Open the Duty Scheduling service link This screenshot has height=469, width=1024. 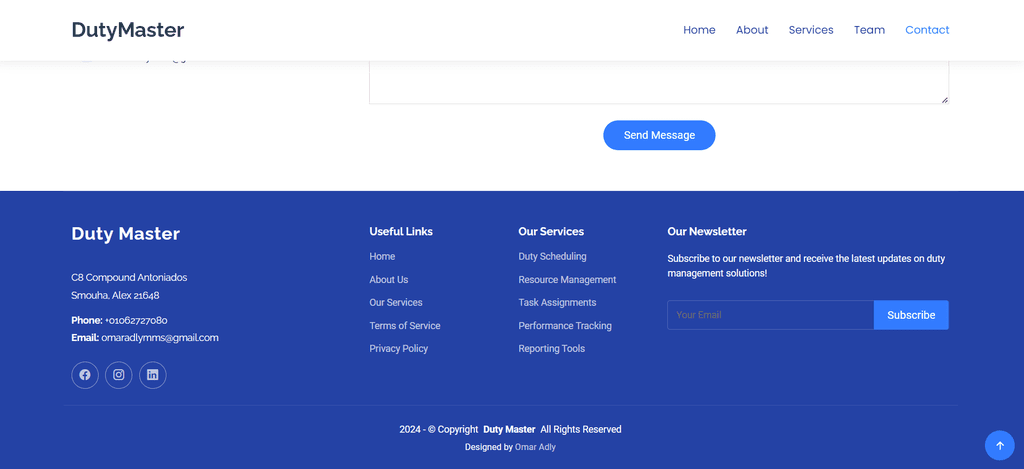tap(552, 257)
